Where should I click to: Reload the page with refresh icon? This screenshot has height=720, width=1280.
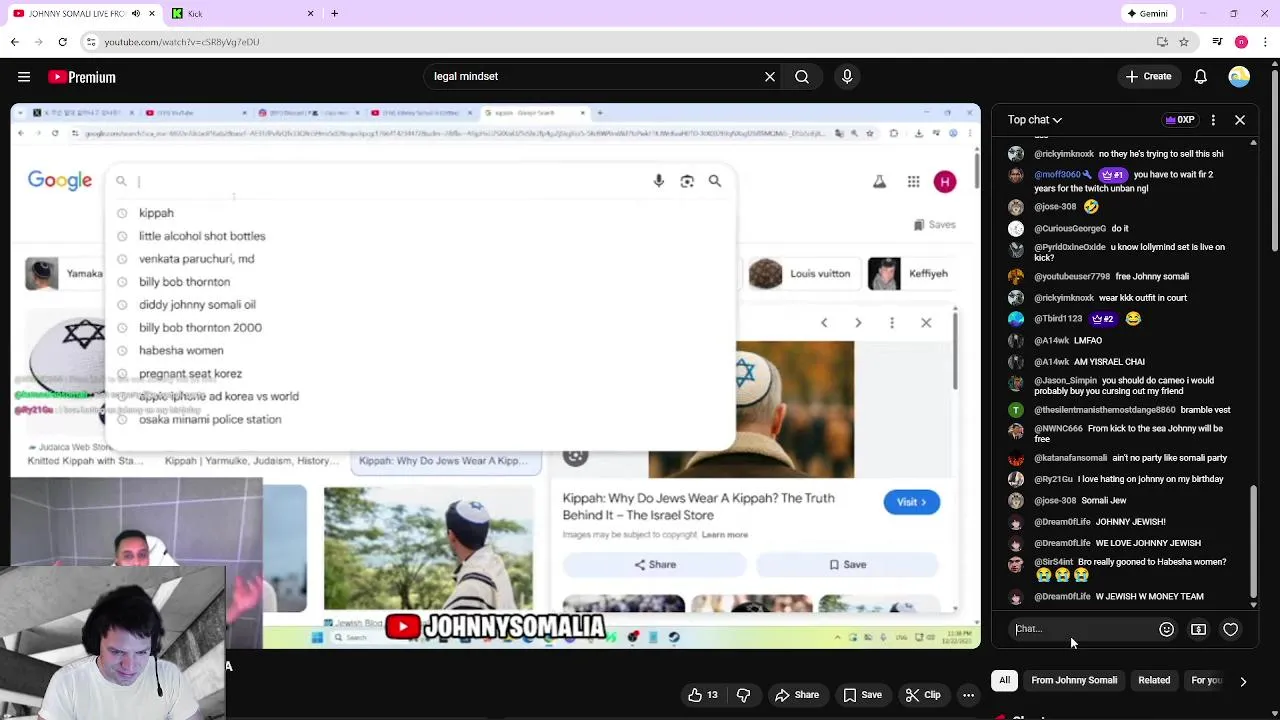coord(62,42)
